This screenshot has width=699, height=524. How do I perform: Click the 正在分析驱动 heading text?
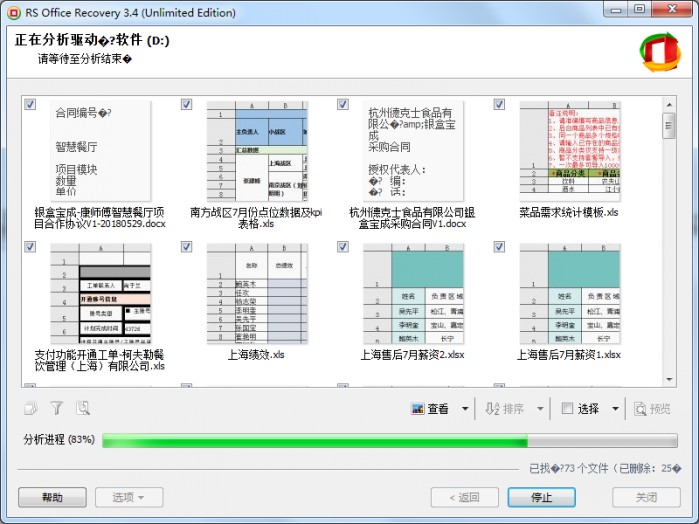pos(92,40)
